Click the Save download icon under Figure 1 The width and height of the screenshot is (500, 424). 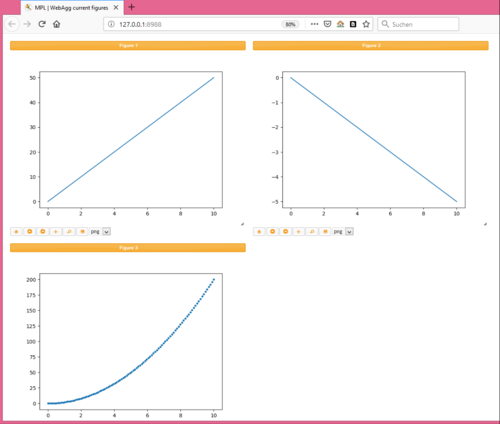click(82, 231)
